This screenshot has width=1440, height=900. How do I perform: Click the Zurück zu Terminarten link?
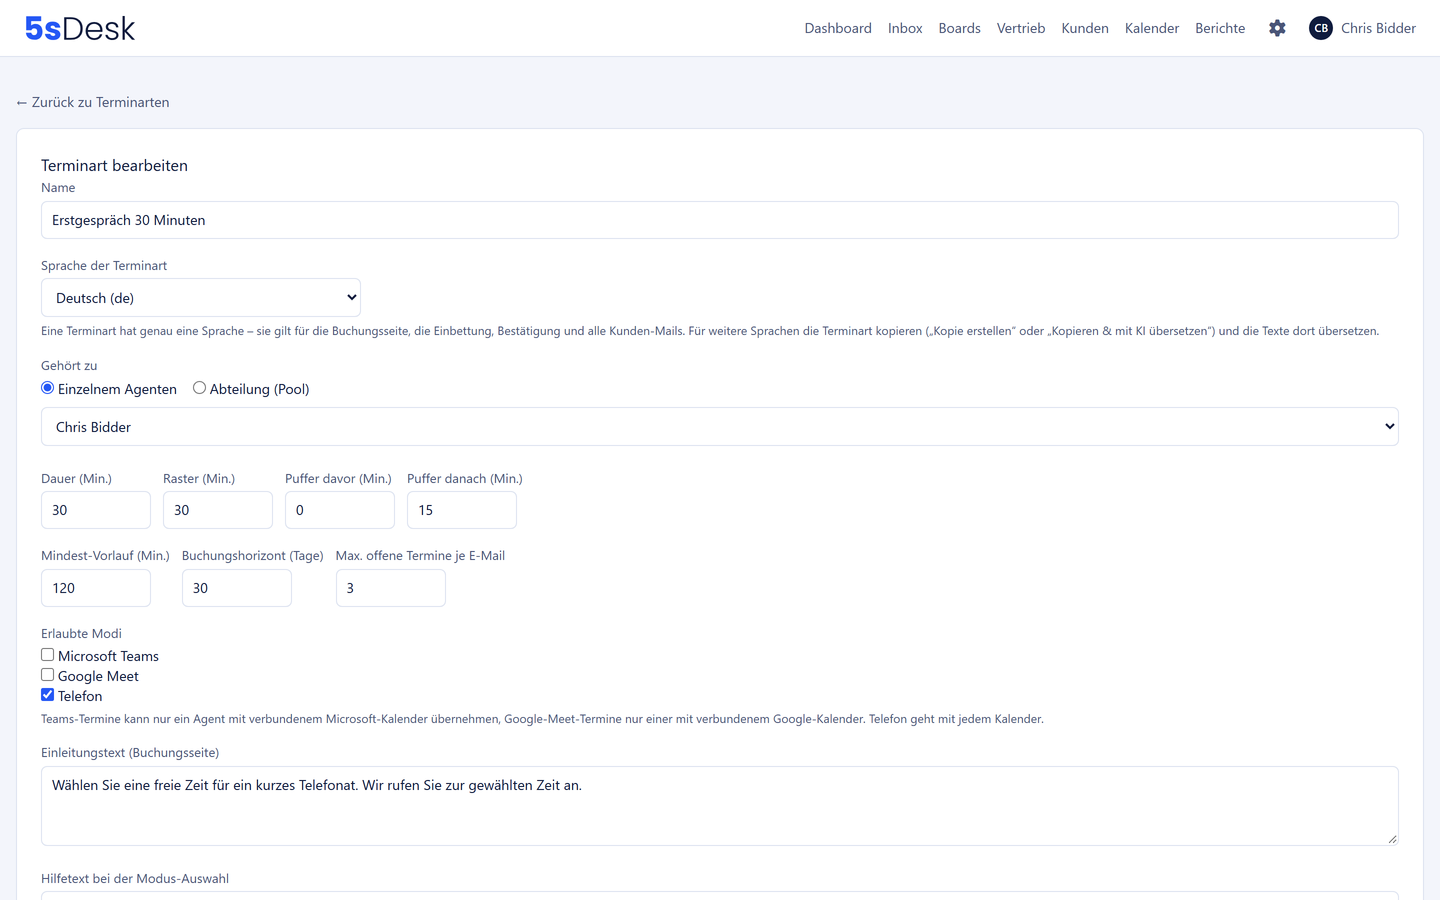[x=93, y=102]
